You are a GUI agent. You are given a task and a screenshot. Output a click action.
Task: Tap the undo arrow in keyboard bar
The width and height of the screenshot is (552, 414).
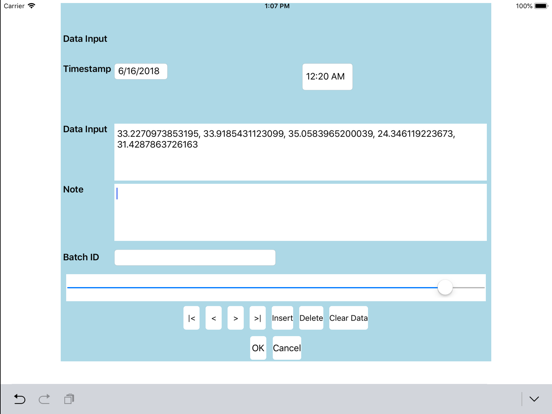coord(19,399)
